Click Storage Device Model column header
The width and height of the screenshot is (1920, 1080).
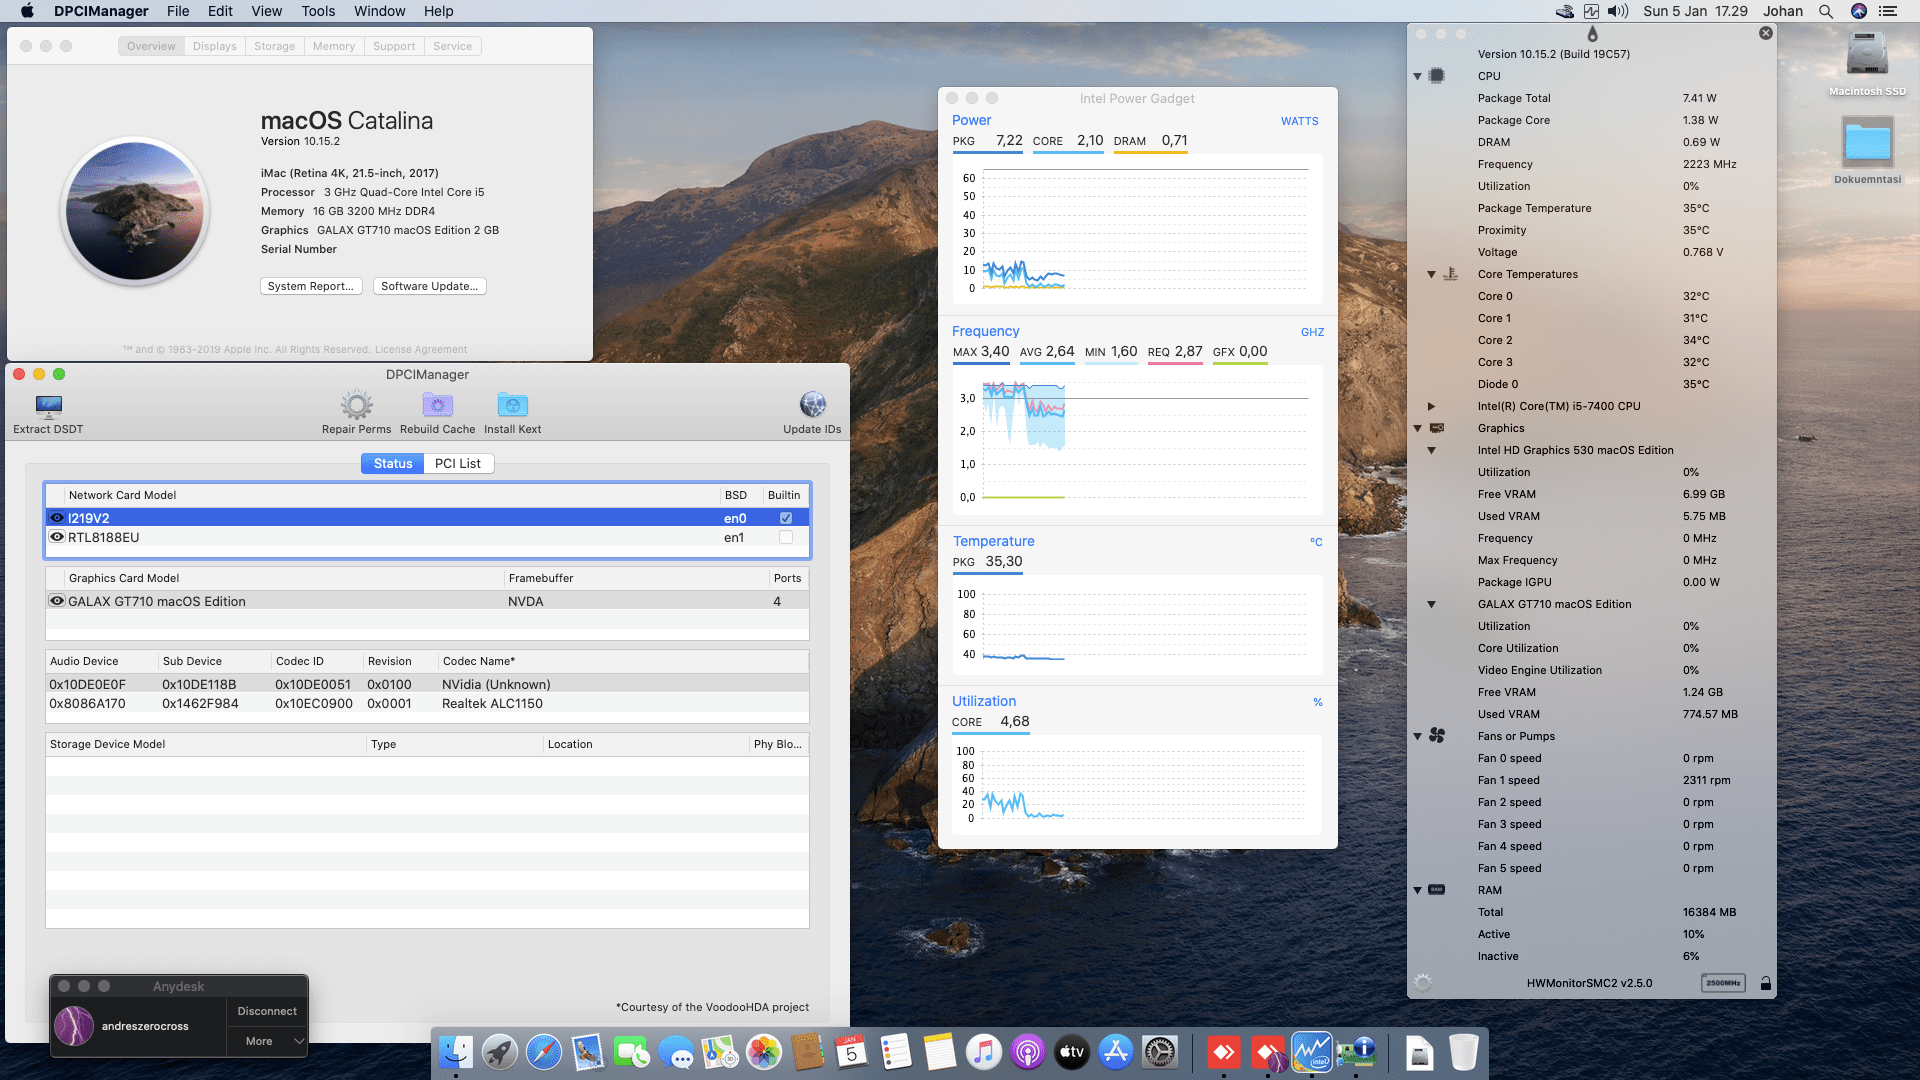(x=206, y=744)
